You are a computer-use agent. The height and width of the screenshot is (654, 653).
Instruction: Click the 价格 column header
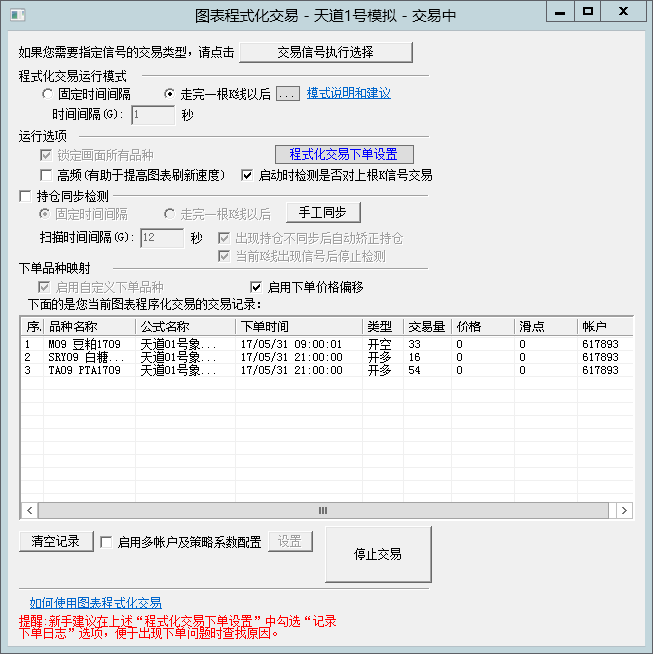tap(483, 326)
